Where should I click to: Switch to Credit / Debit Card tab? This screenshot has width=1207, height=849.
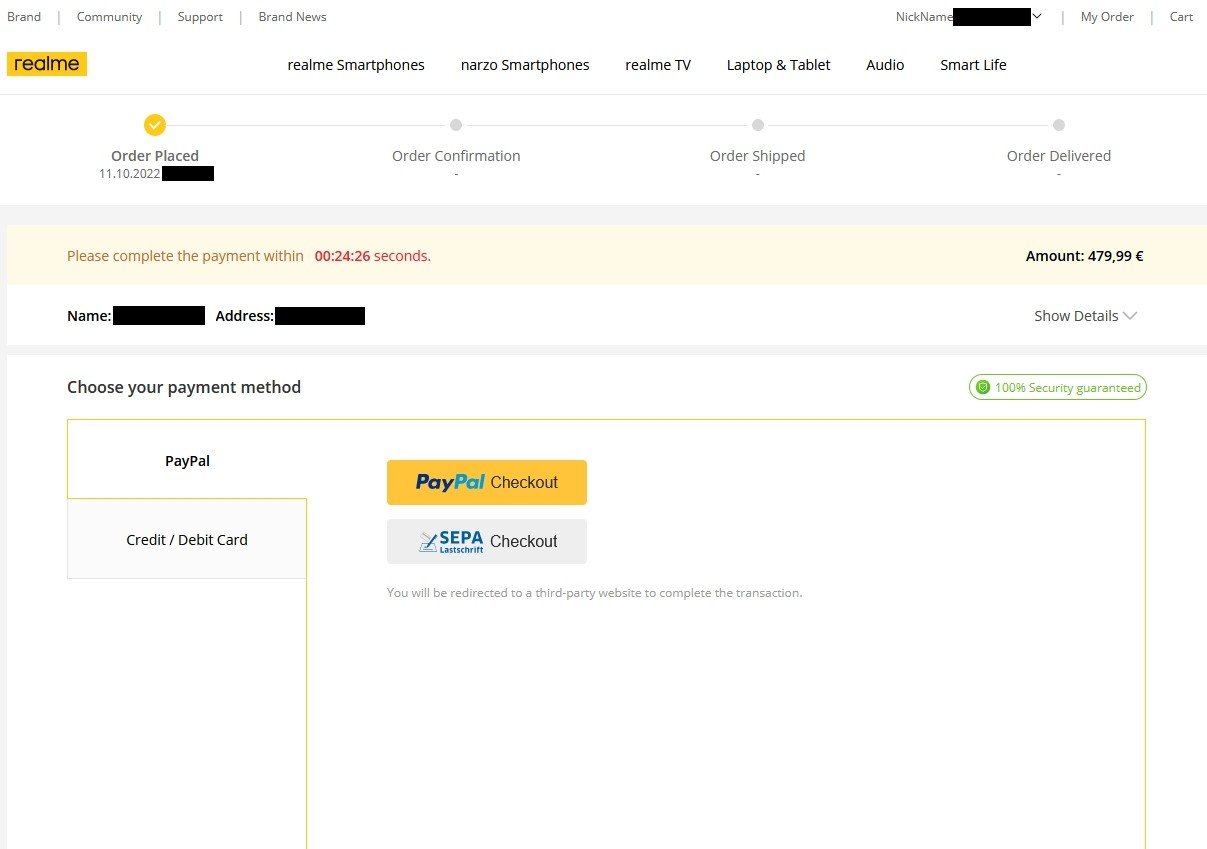(x=187, y=540)
